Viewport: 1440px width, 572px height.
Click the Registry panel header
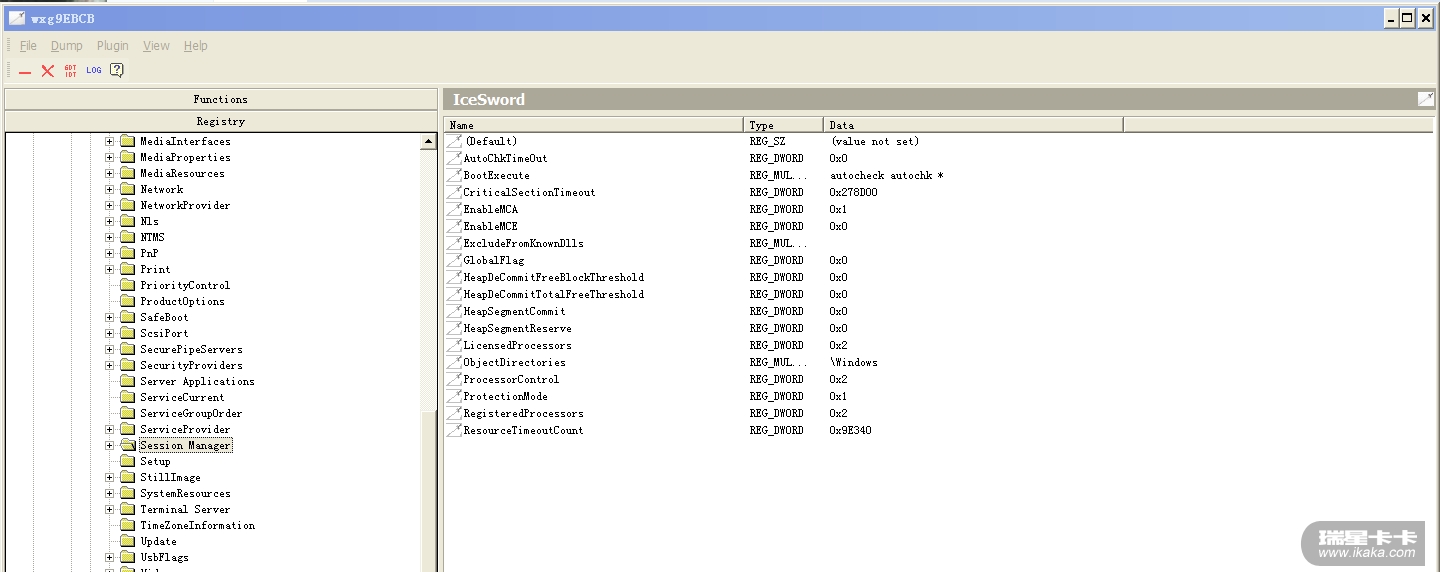pos(220,121)
